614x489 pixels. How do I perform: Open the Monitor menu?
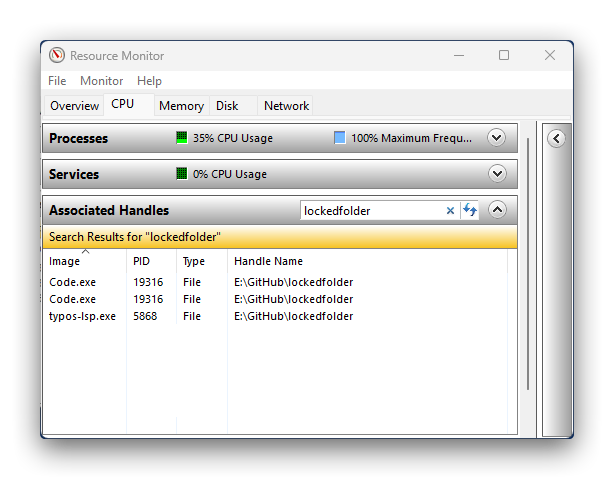pyautogui.click(x=101, y=81)
